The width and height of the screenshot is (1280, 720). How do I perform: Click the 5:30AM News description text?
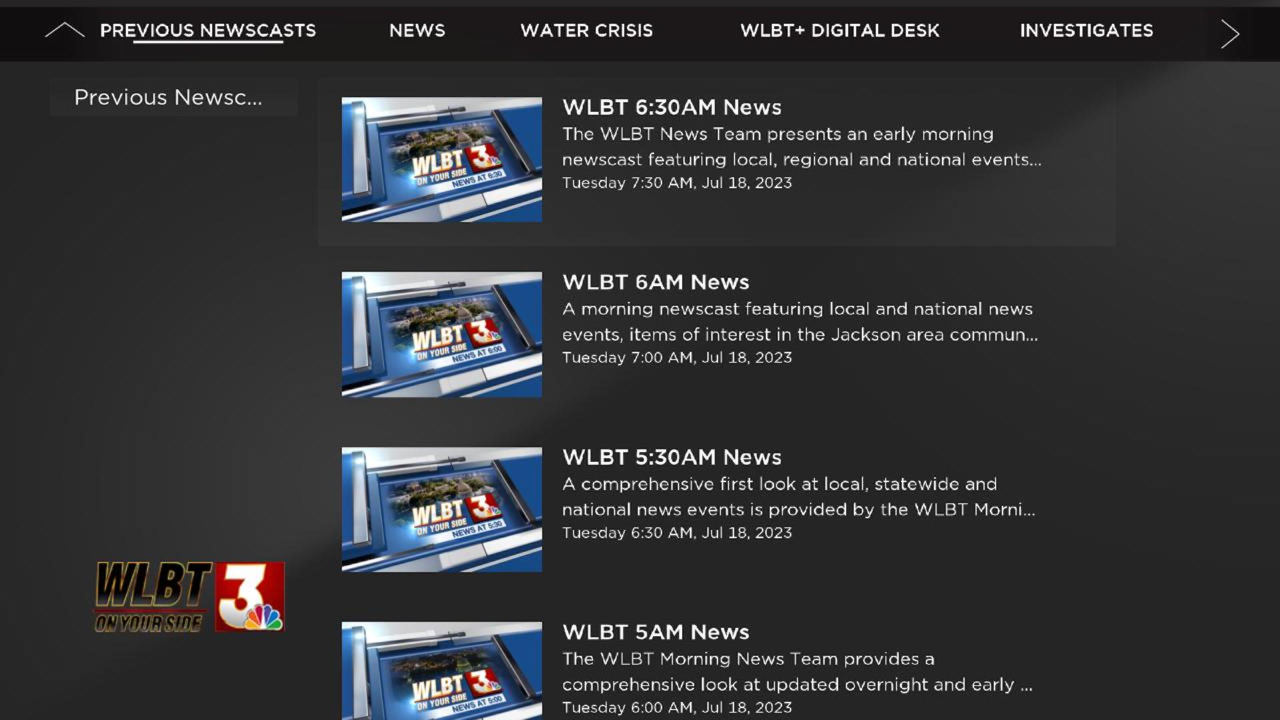click(x=799, y=497)
